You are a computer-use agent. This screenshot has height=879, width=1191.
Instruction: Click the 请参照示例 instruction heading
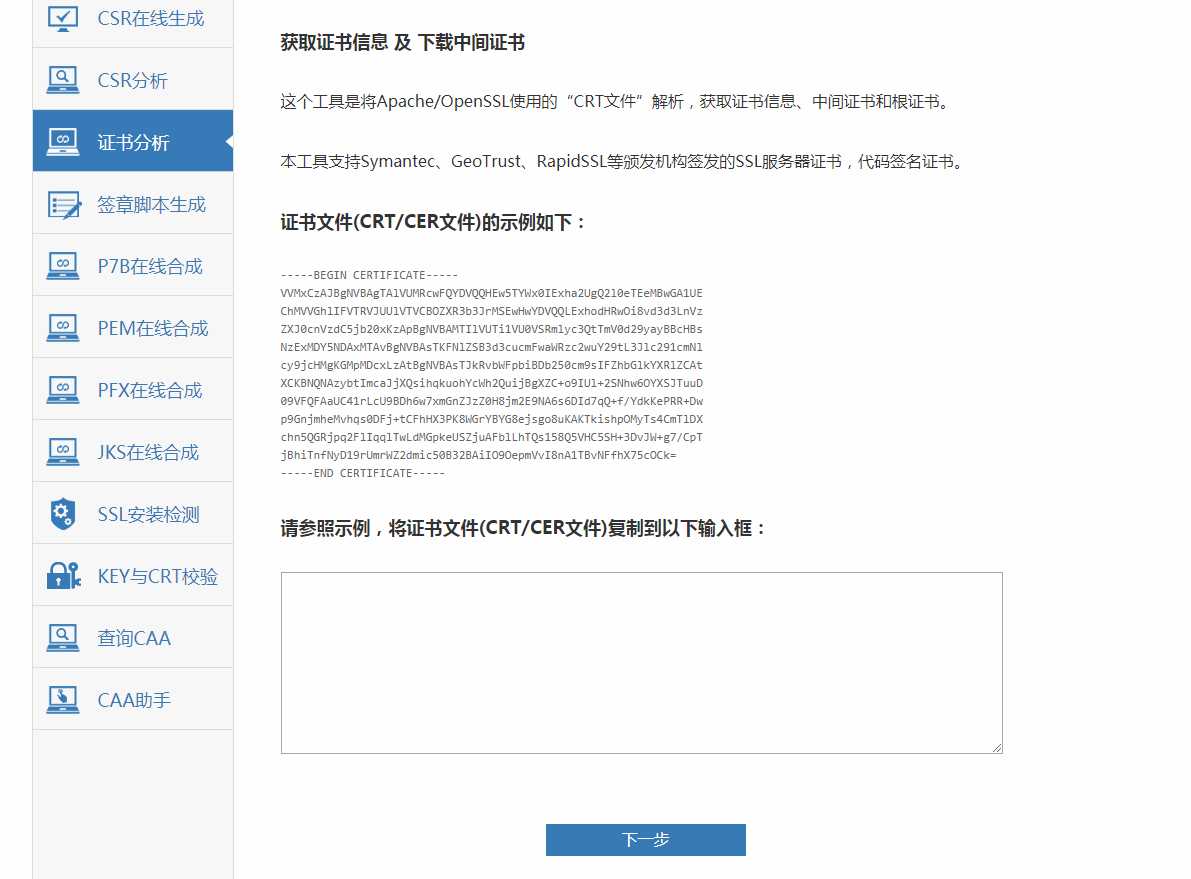click(523, 528)
